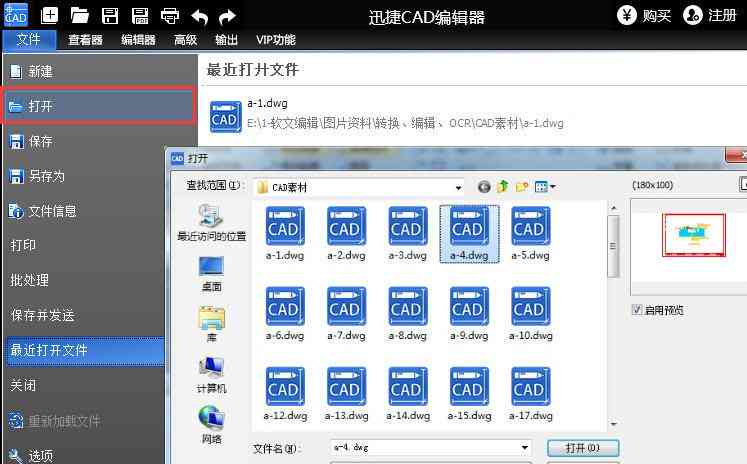Open the 文件 tab
Screen dimensions: 747x464
click(x=29, y=40)
